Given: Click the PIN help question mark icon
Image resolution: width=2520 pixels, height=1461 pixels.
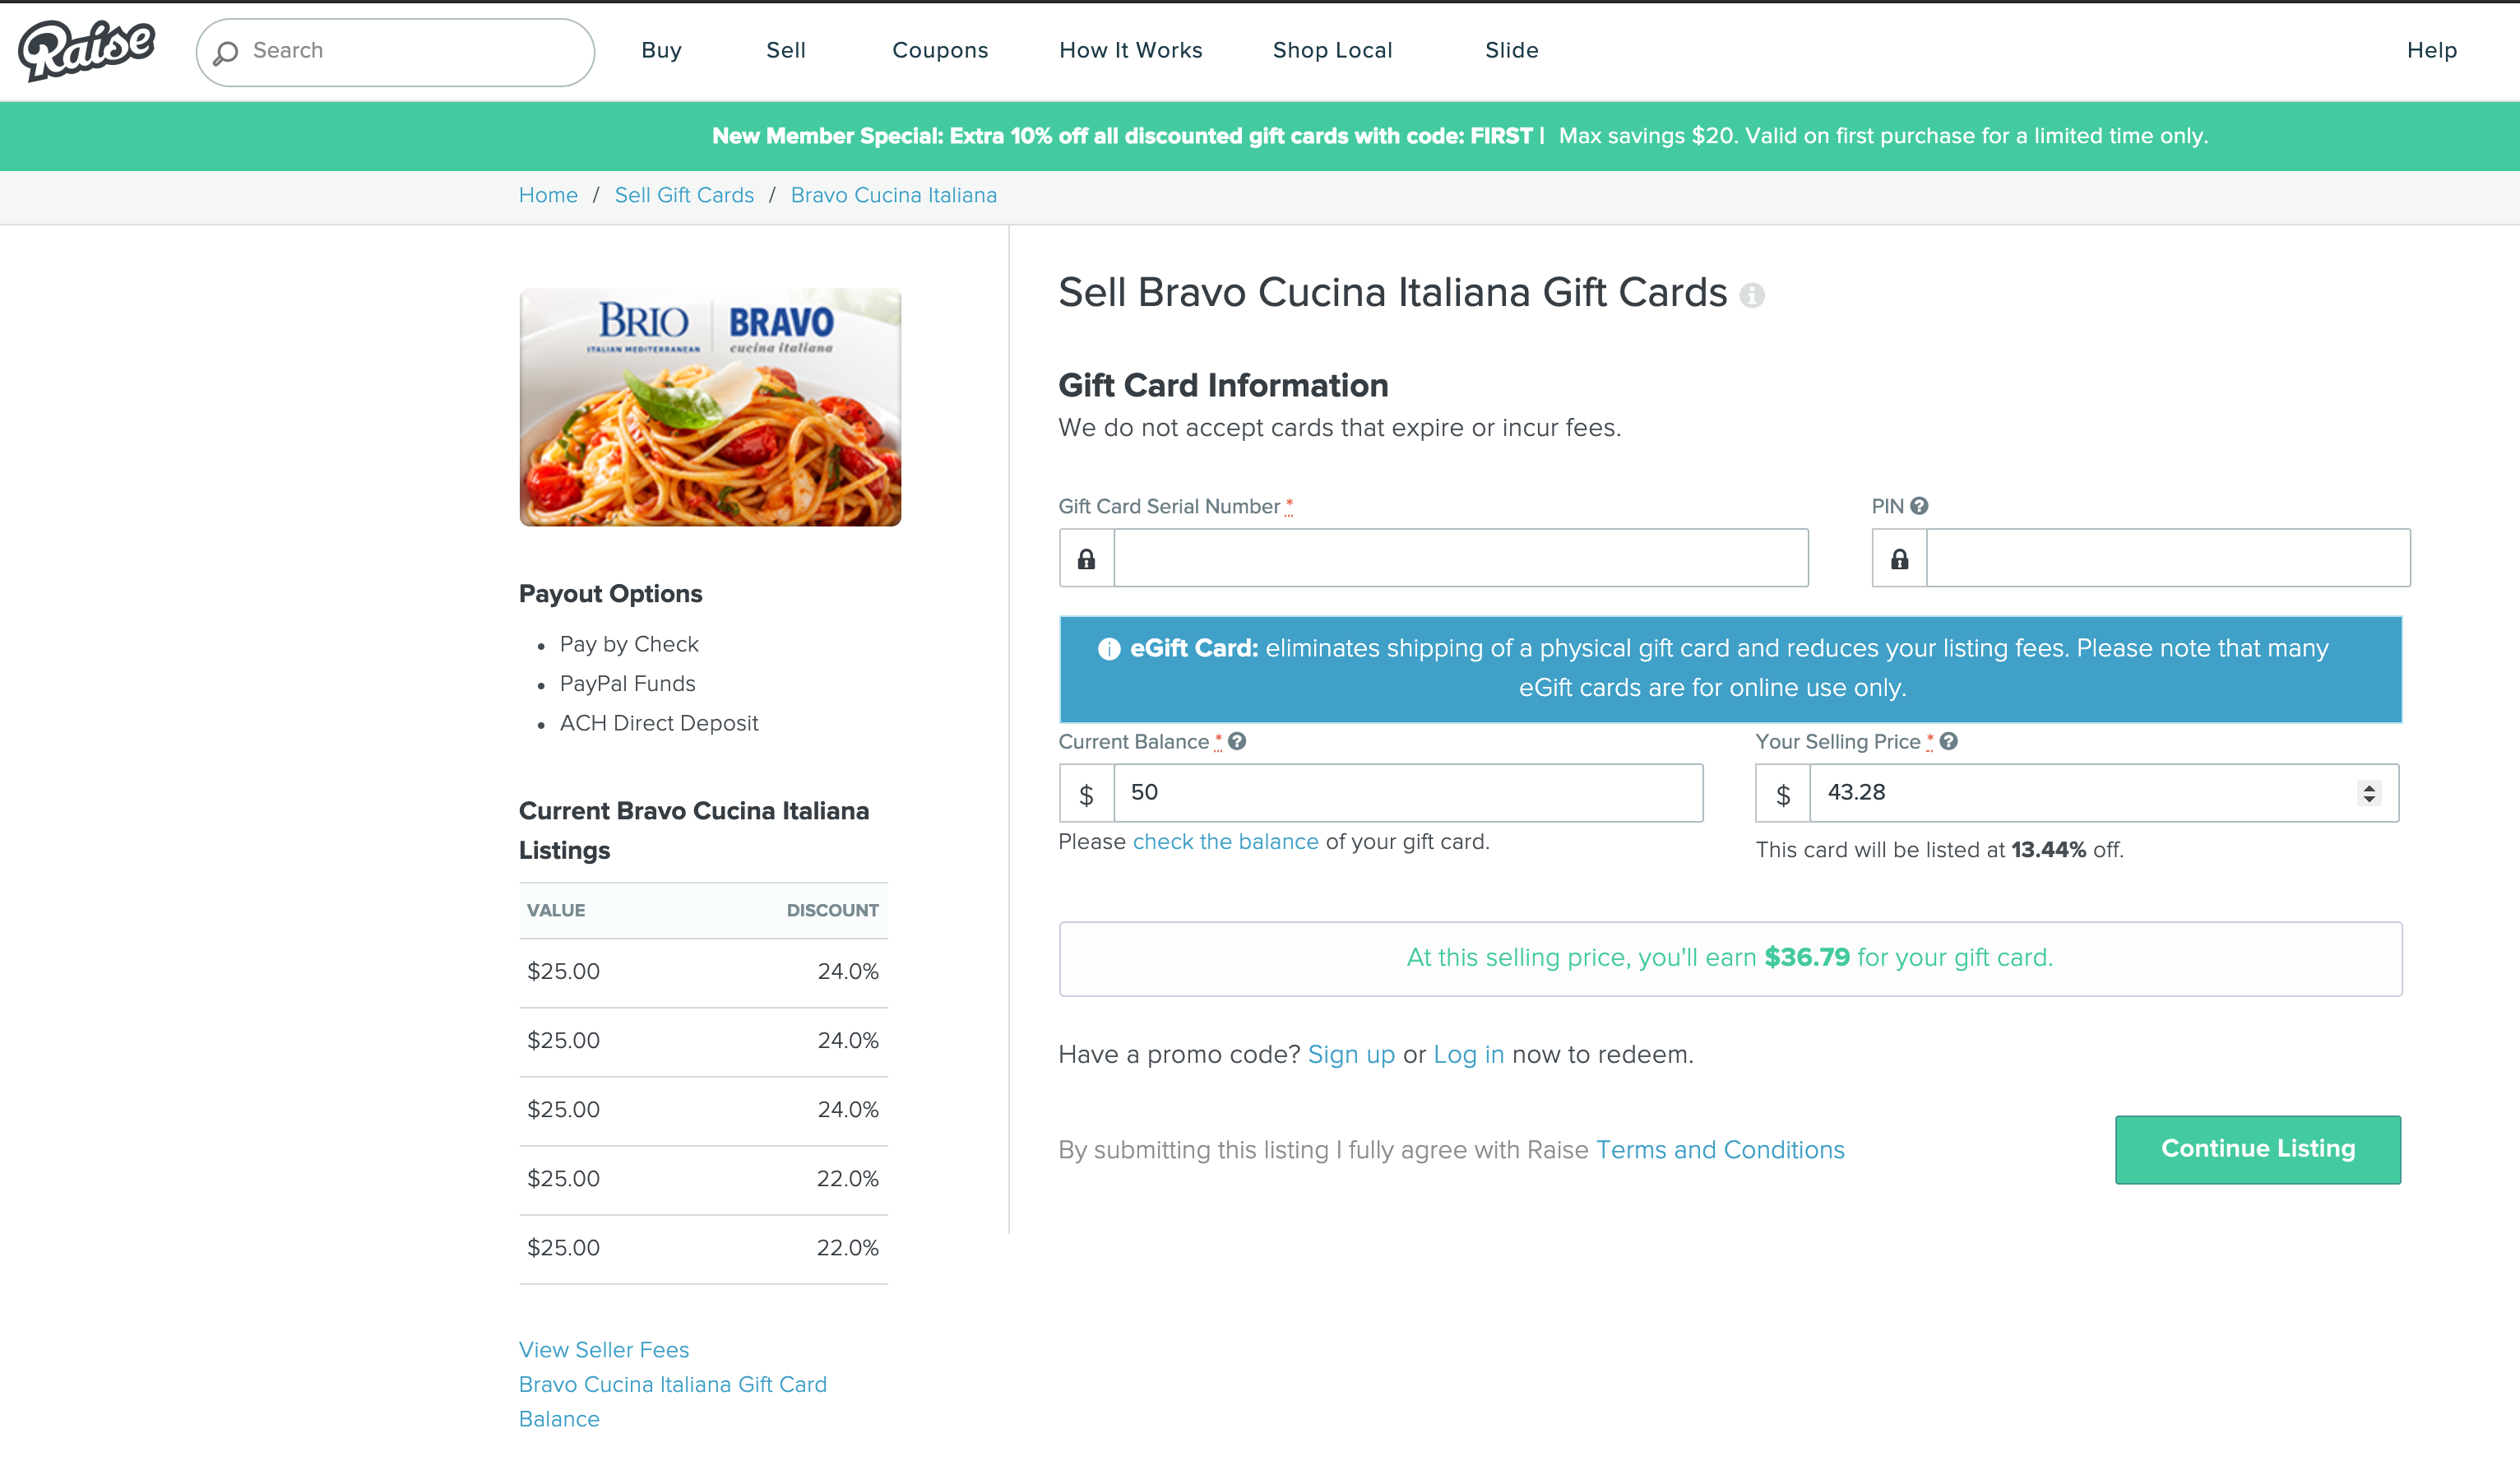Looking at the screenshot, I should (x=1919, y=506).
